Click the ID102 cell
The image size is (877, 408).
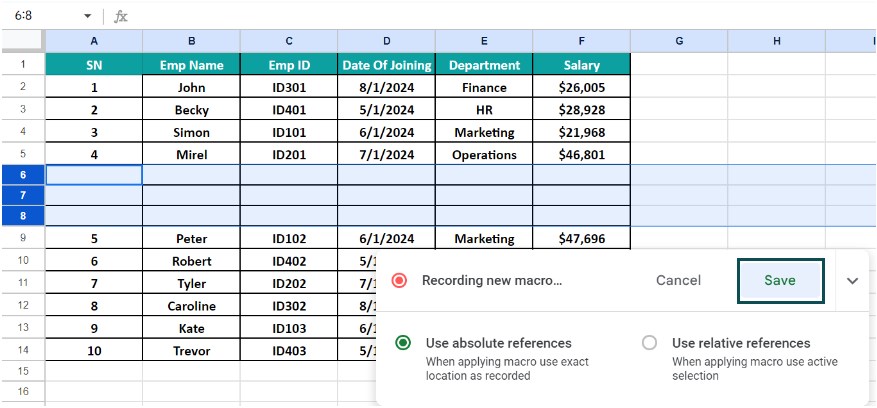click(289, 238)
